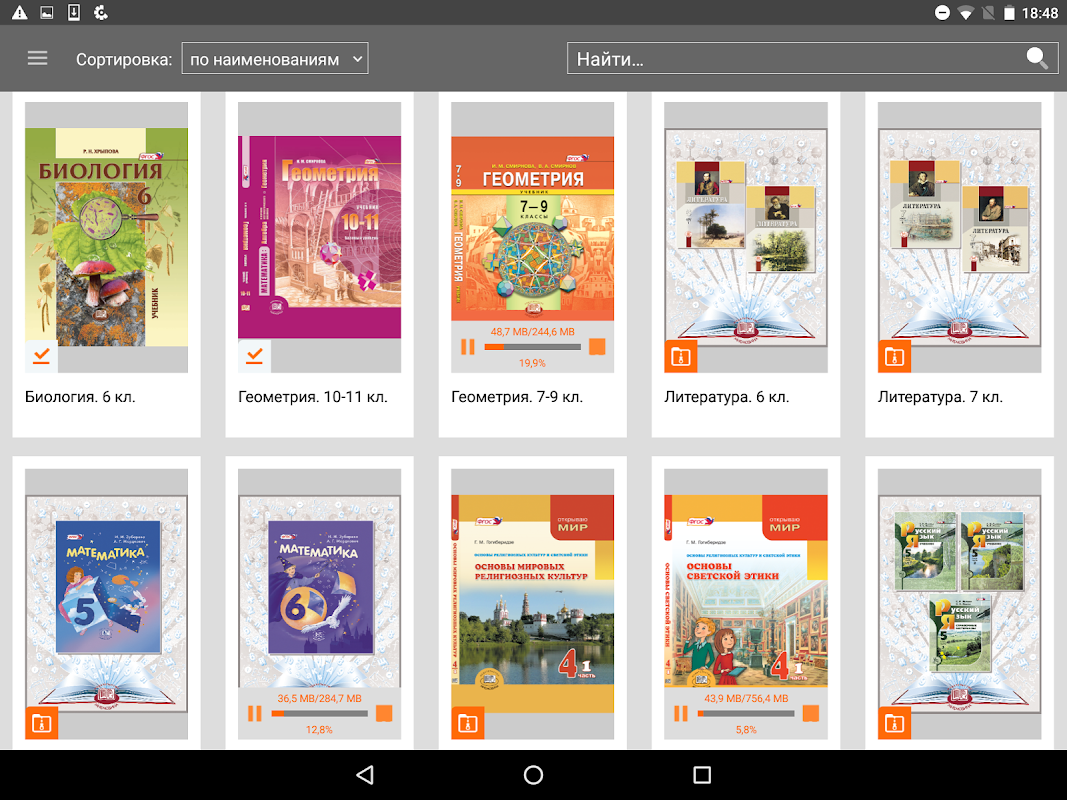Click the 12,8% progress percentage

(319, 730)
